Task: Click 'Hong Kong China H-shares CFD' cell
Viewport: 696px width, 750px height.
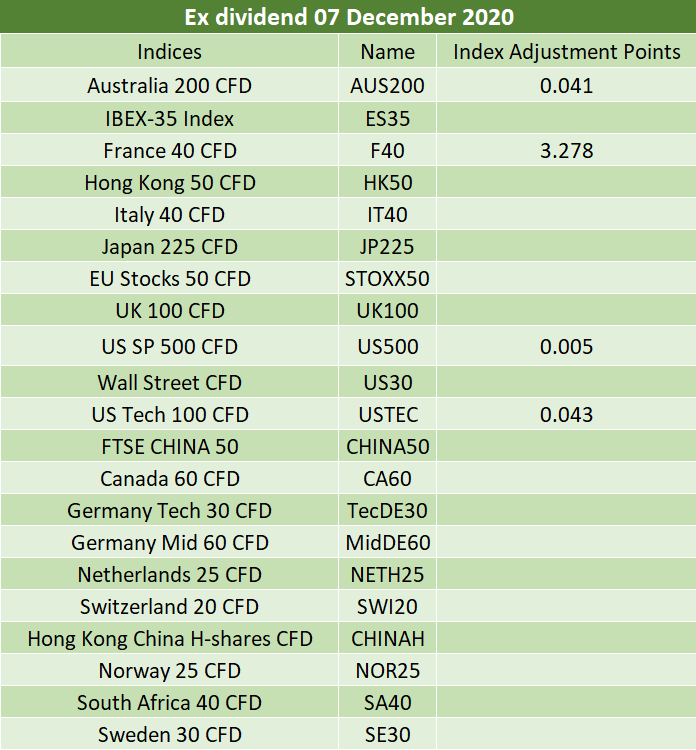Action: tap(169, 639)
